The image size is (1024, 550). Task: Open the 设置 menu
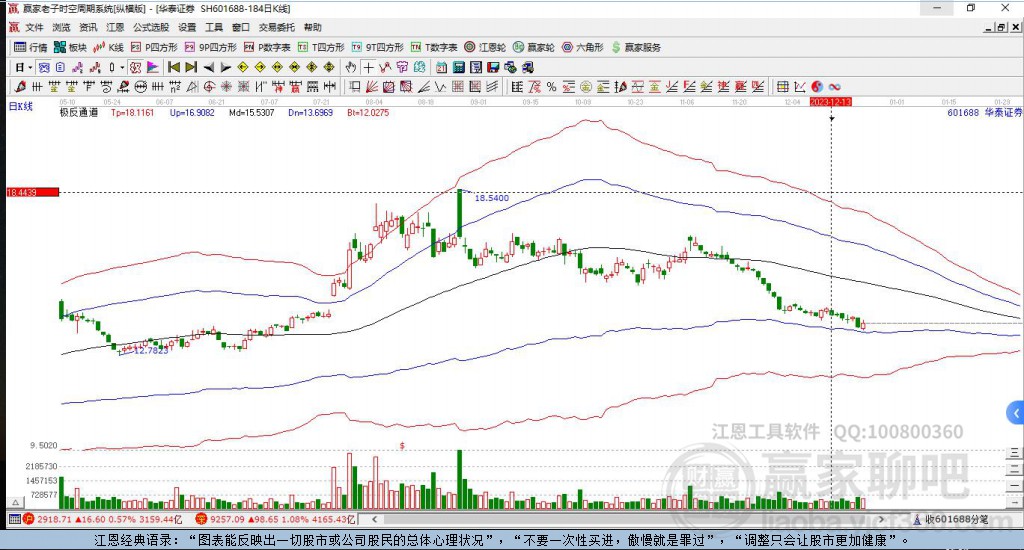coord(187,27)
